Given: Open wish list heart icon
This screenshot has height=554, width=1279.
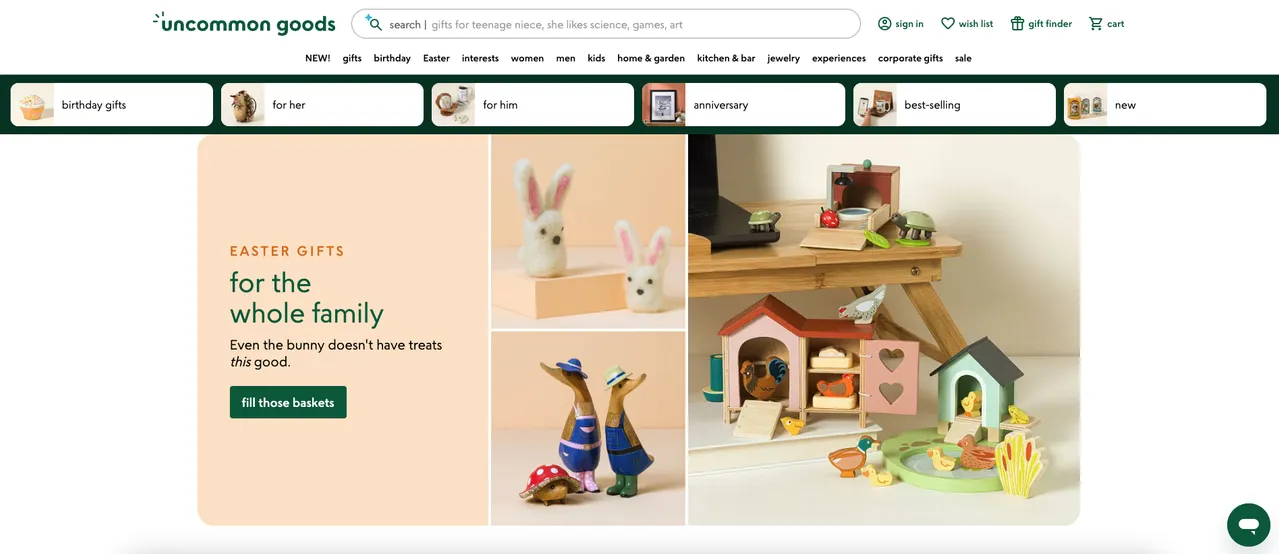Looking at the screenshot, I should [948, 24].
